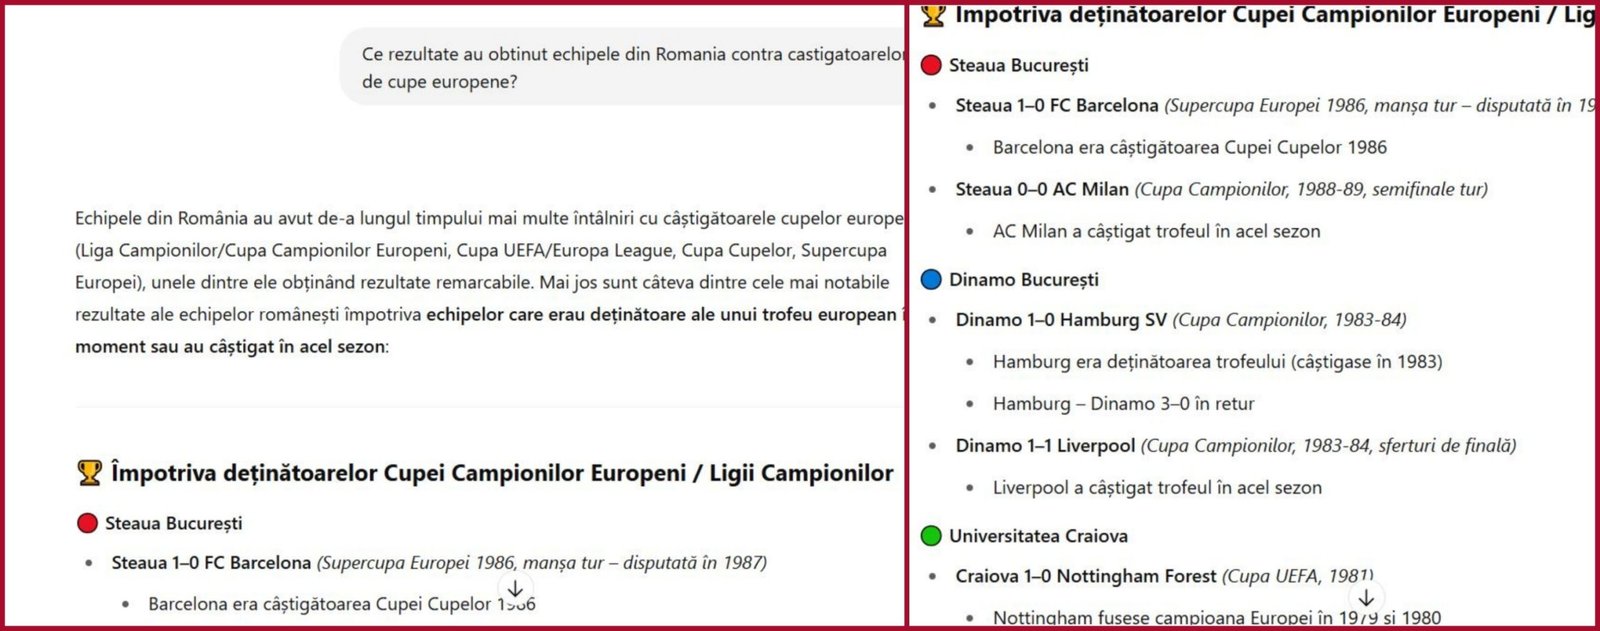Click the scroll-down arrow in right panel

click(1366, 598)
